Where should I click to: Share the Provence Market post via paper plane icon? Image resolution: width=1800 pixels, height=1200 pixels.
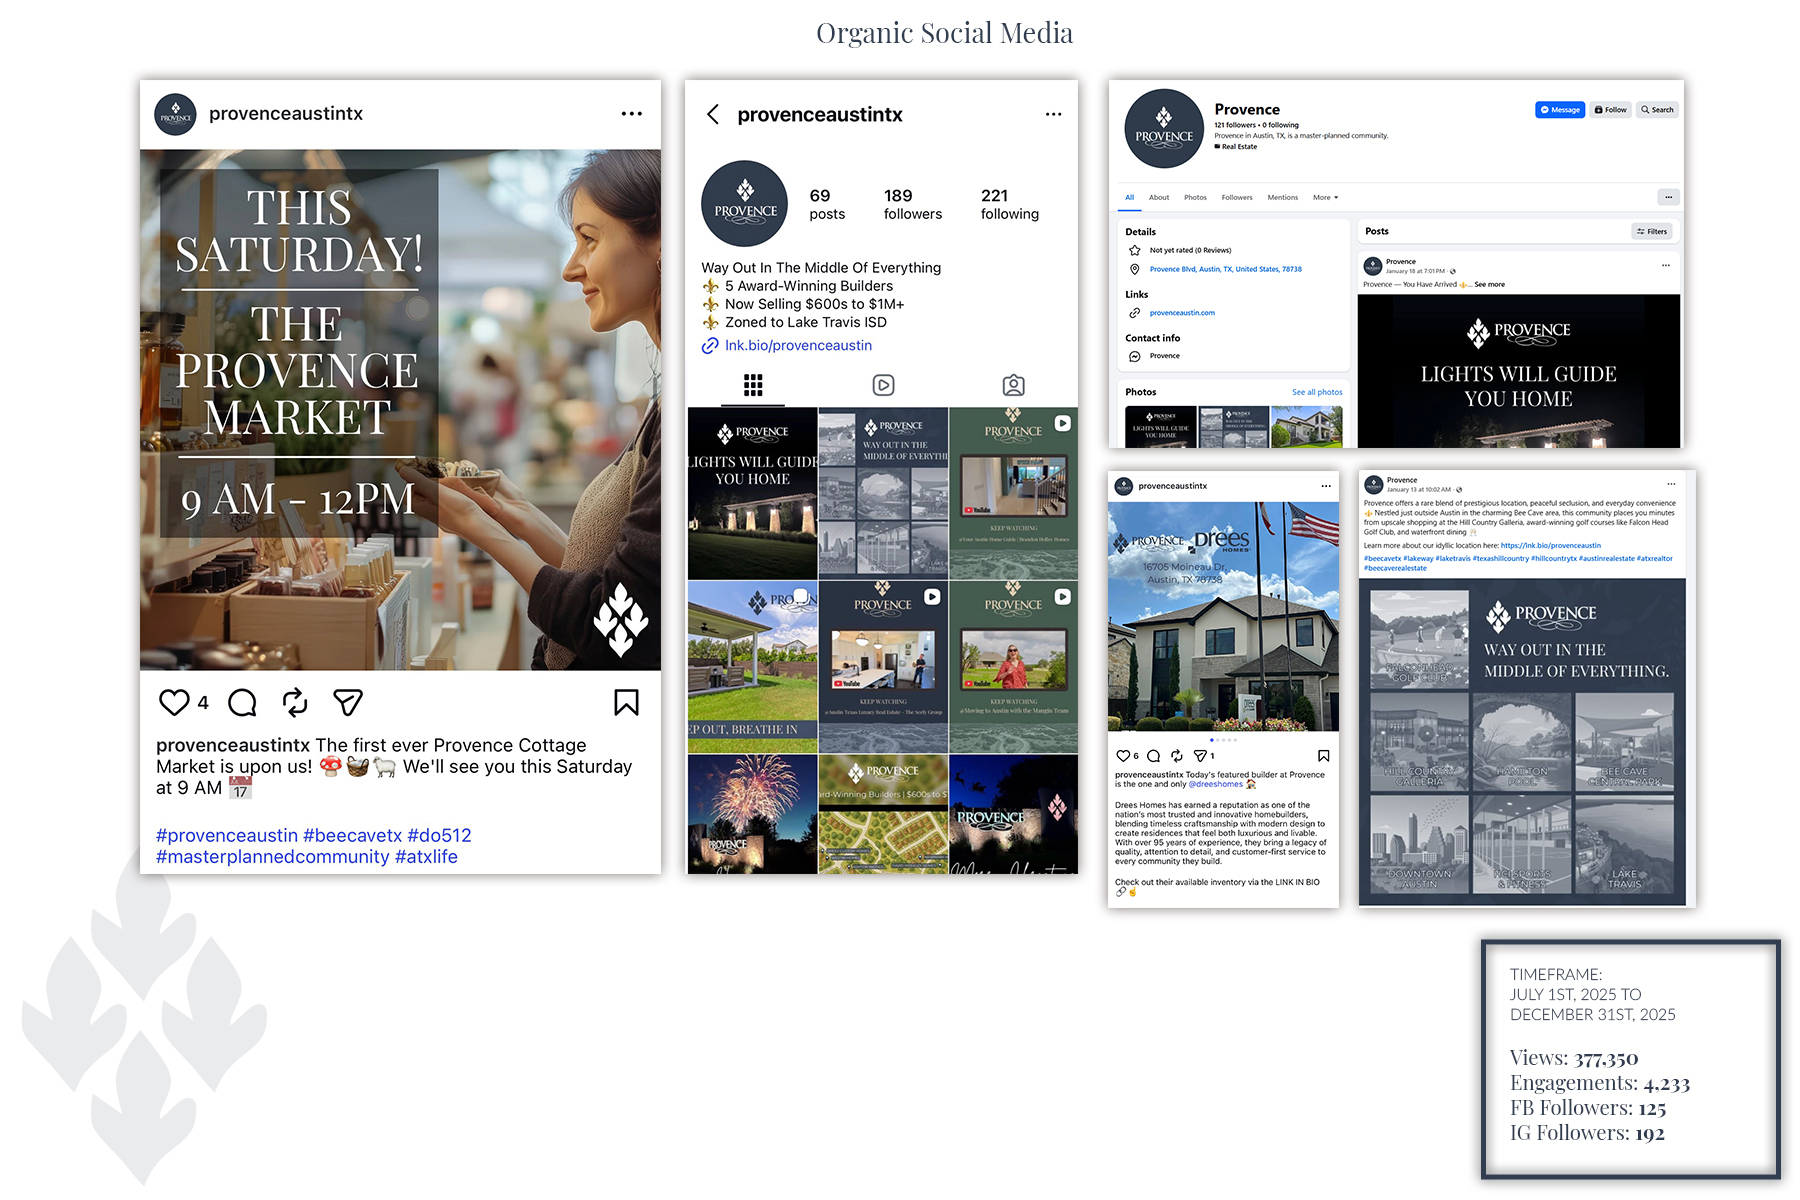(347, 703)
